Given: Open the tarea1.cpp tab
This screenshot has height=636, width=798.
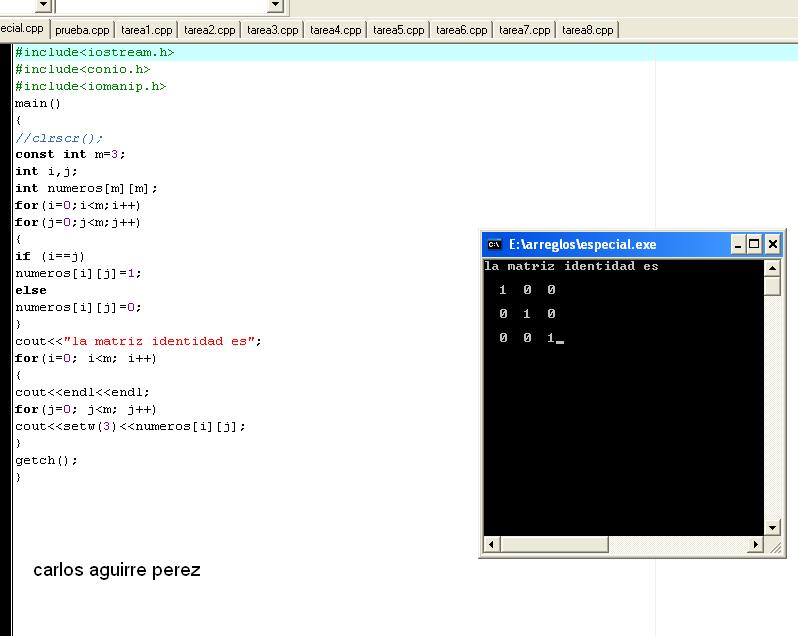Looking at the screenshot, I should click(147, 30).
